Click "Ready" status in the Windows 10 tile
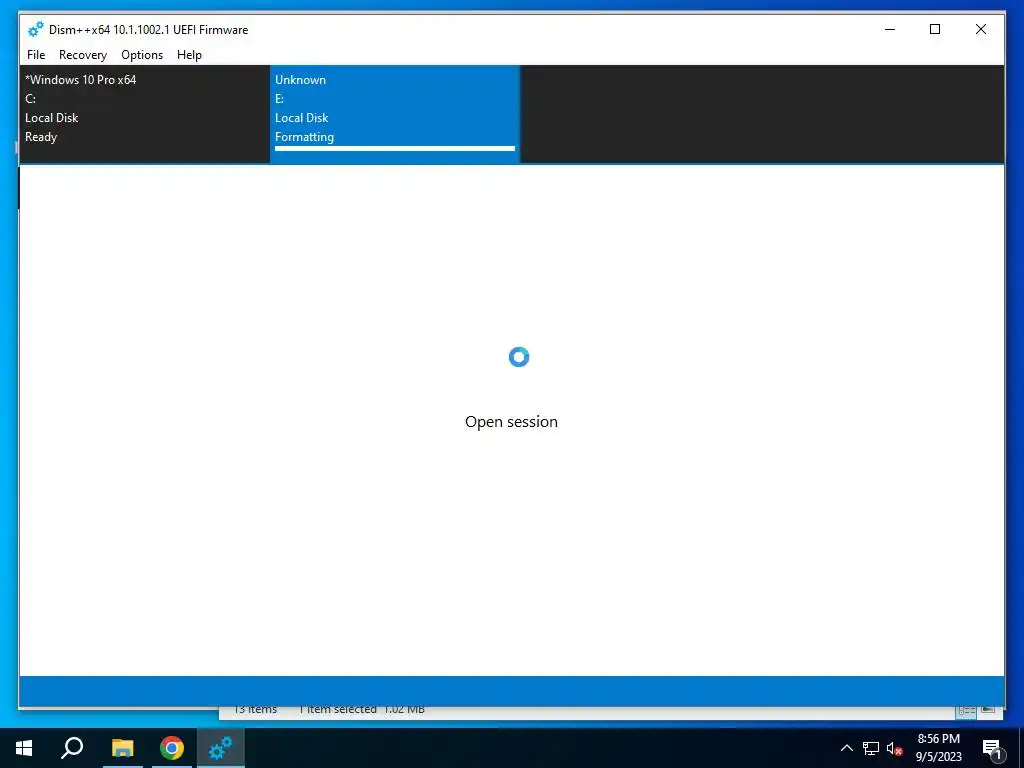This screenshot has width=1024, height=768. 41,137
